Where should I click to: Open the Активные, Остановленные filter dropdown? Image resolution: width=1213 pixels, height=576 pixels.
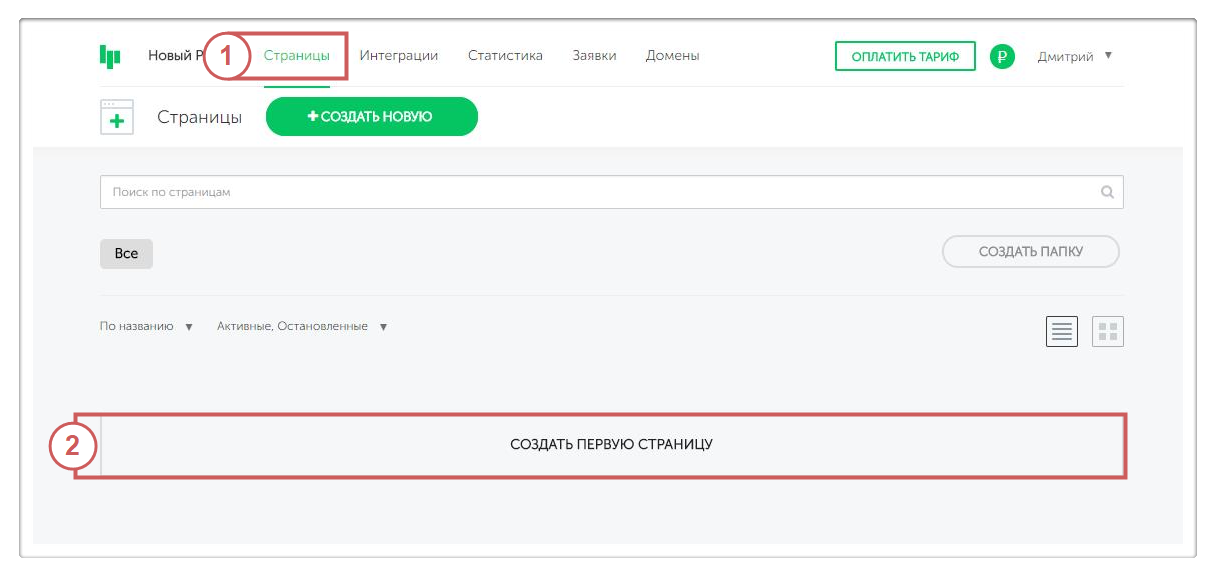pos(302,327)
